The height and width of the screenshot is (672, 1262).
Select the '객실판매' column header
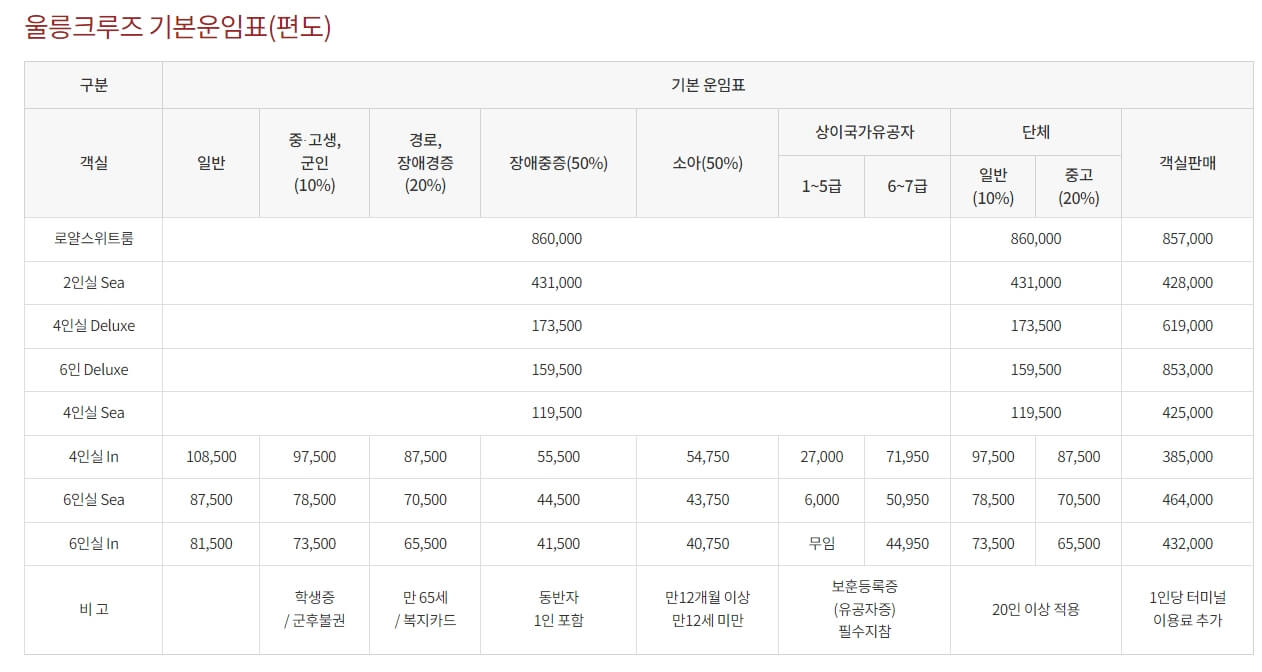click(x=1187, y=163)
